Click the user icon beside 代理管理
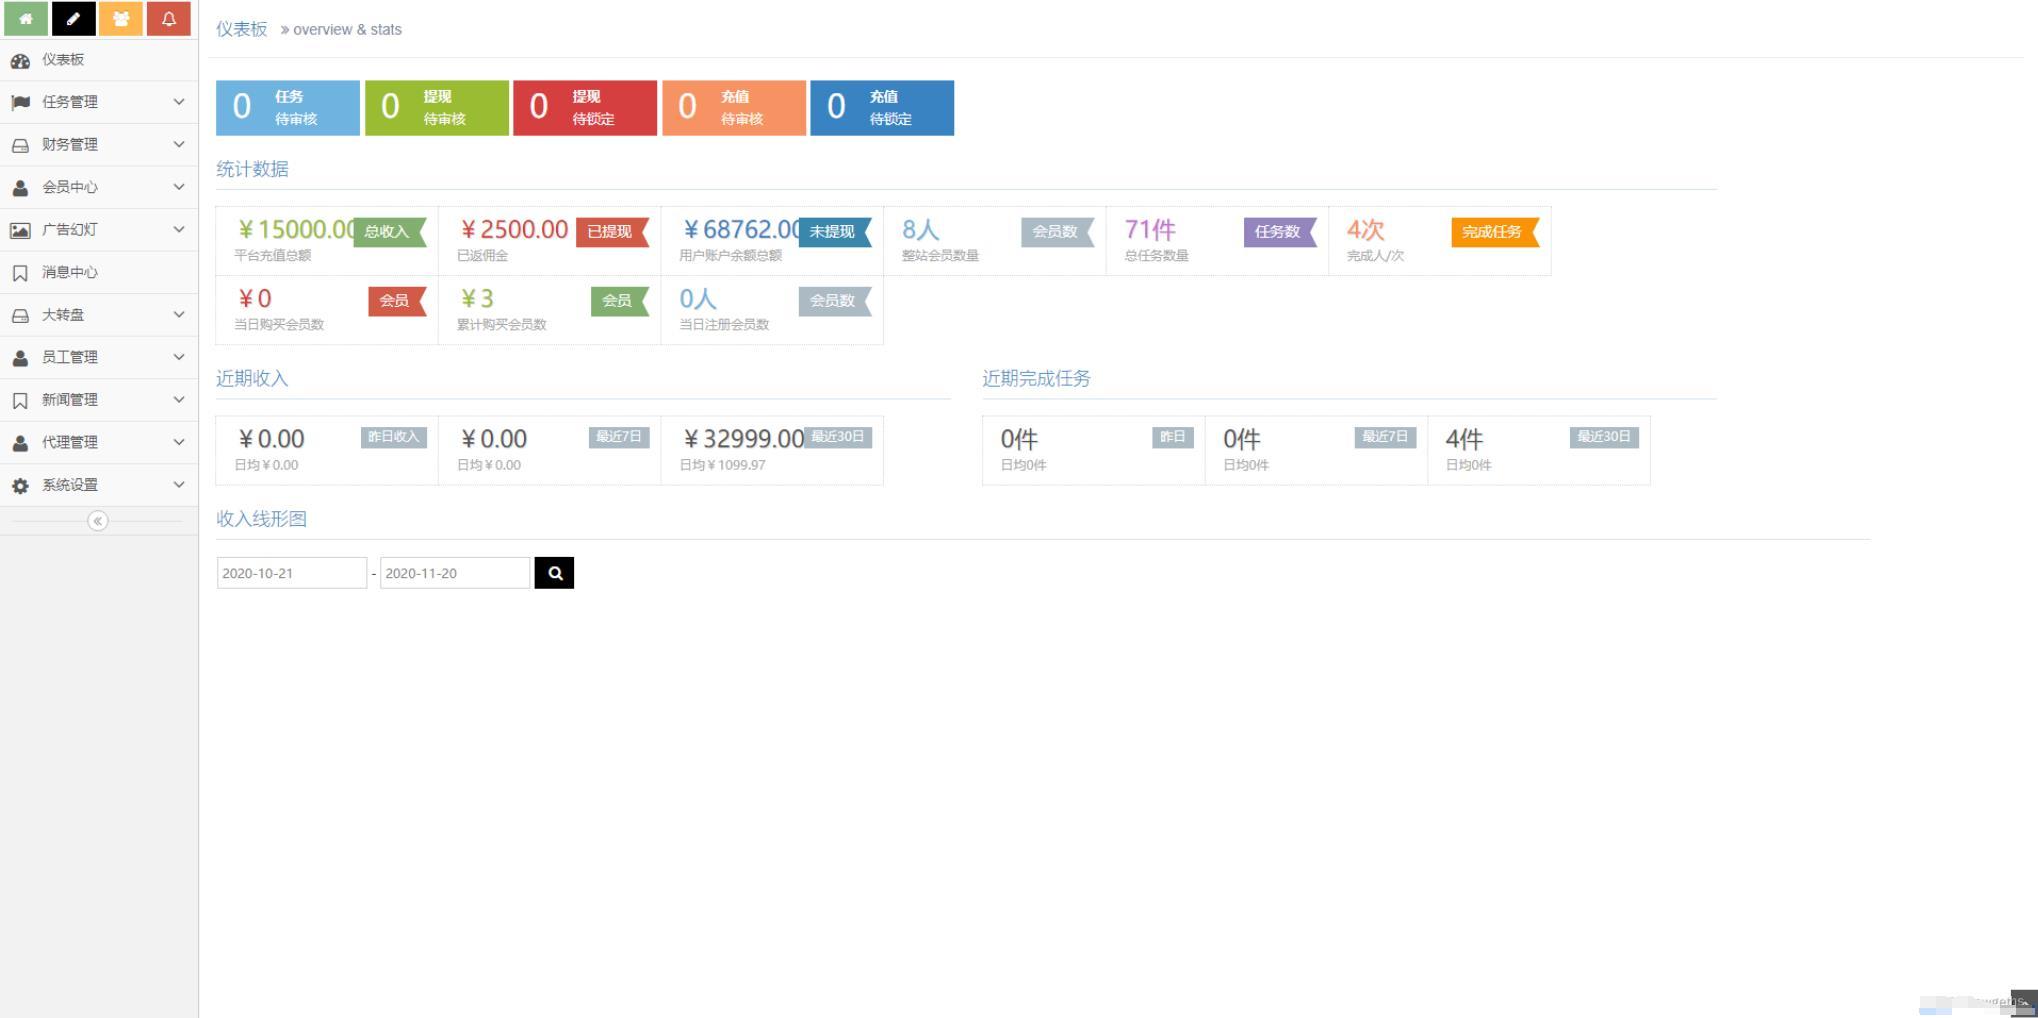 20,442
